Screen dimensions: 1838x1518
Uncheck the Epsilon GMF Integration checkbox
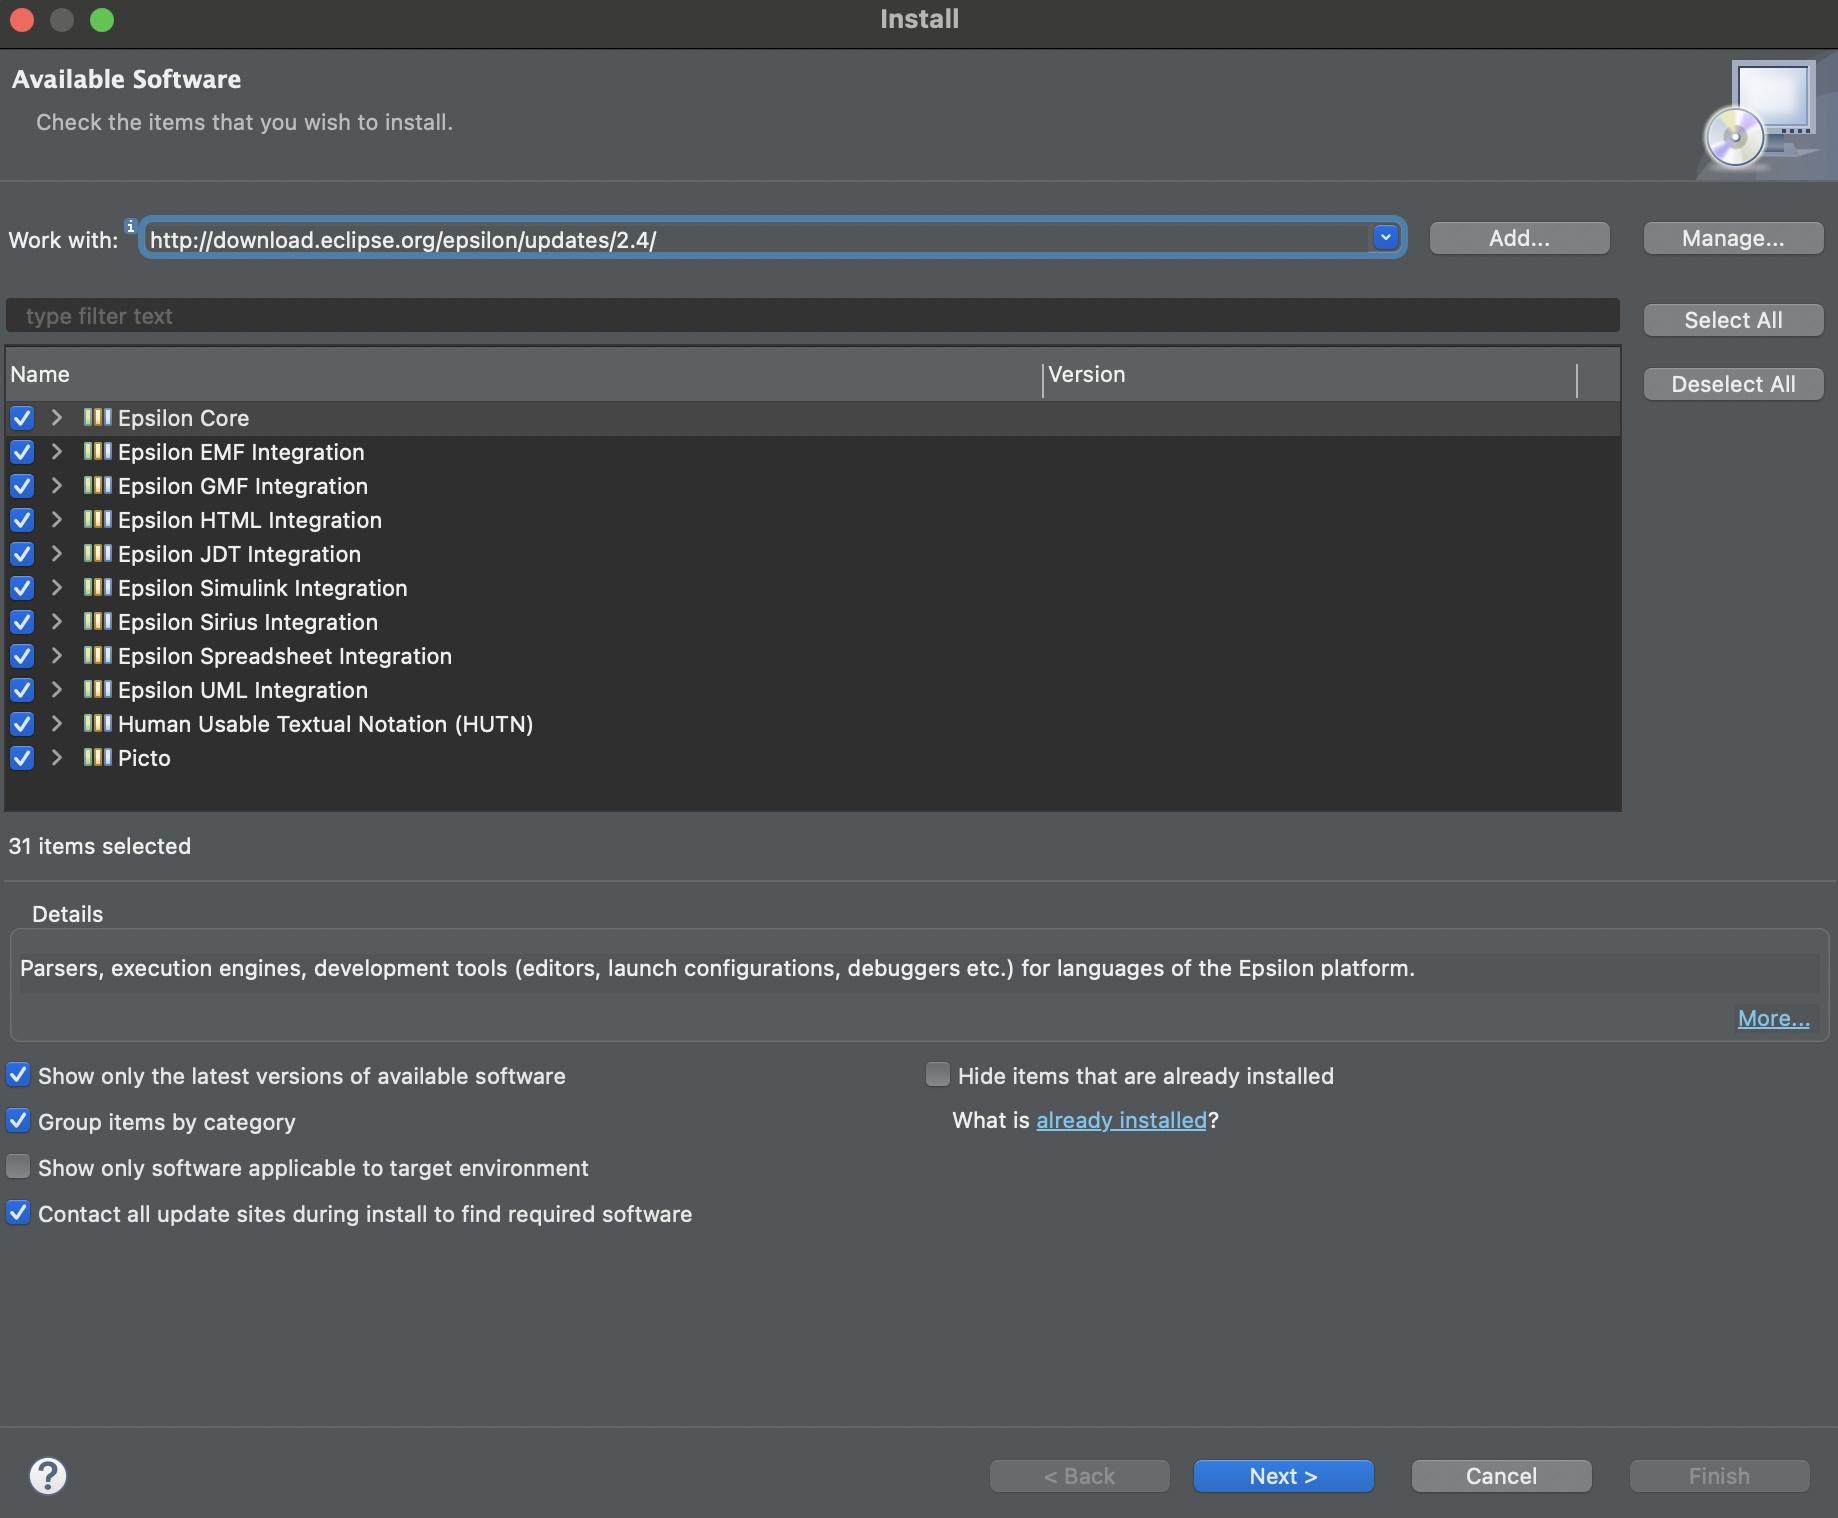click(22, 486)
